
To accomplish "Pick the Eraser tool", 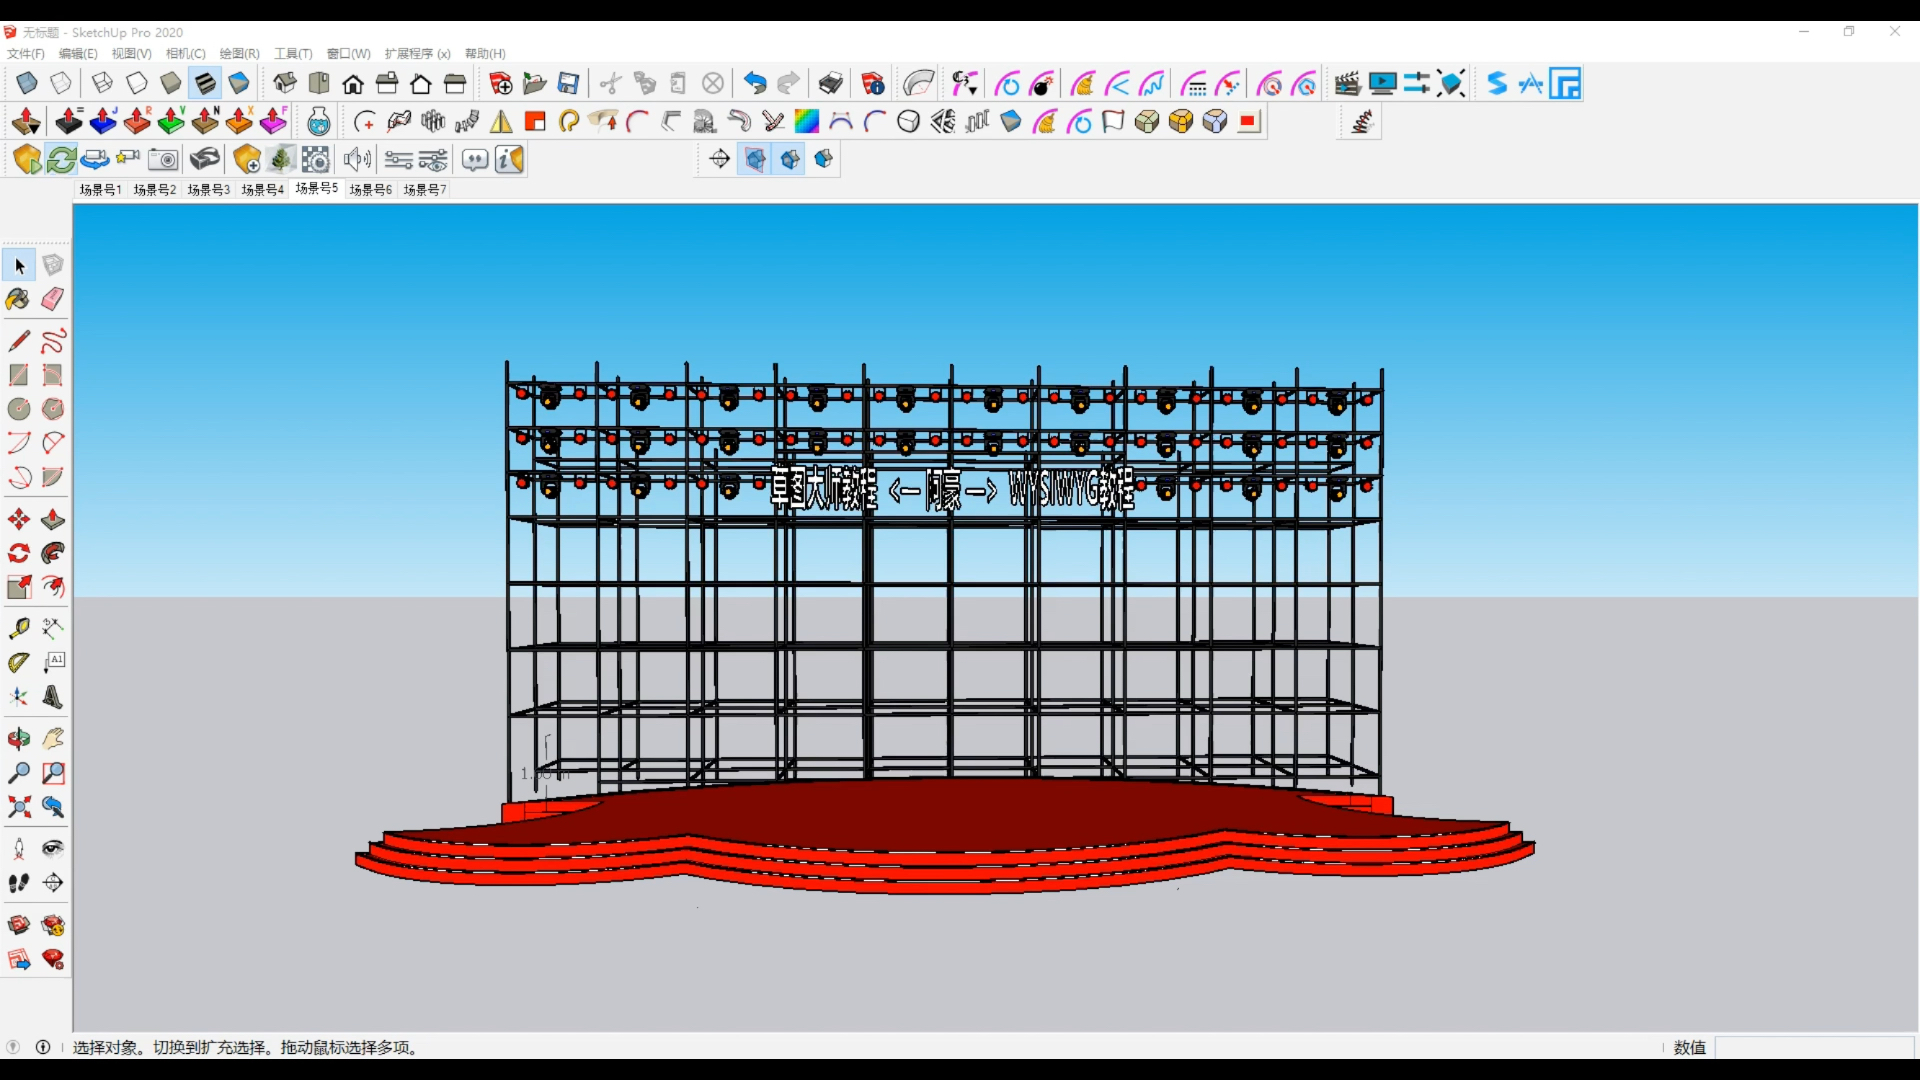I will click(53, 299).
